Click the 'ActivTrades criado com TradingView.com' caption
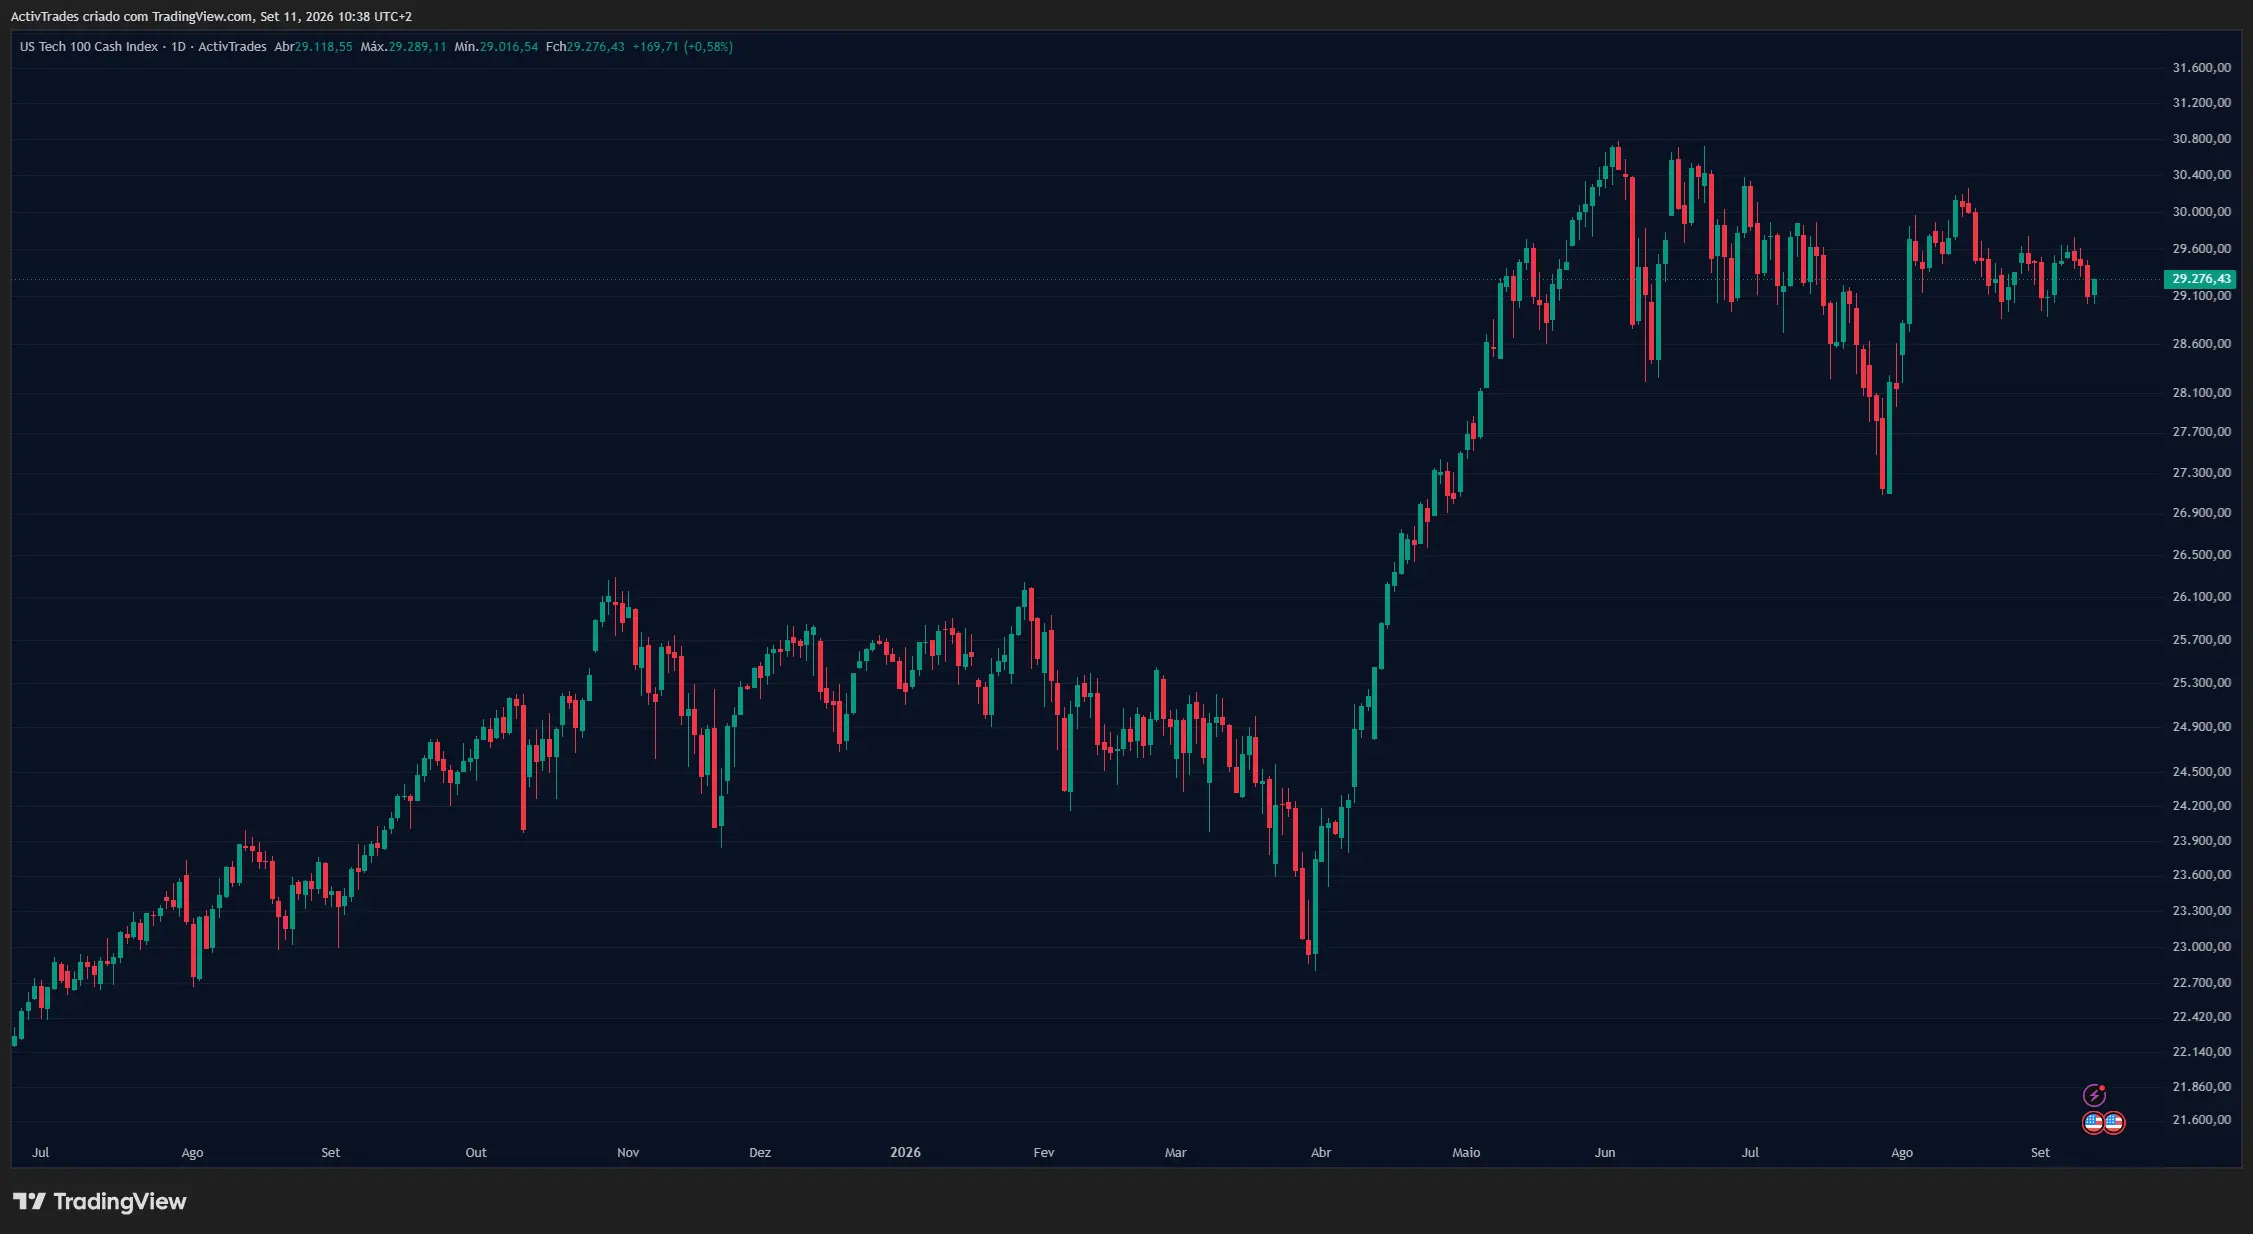Image resolution: width=2253 pixels, height=1234 pixels. click(131, 17)
